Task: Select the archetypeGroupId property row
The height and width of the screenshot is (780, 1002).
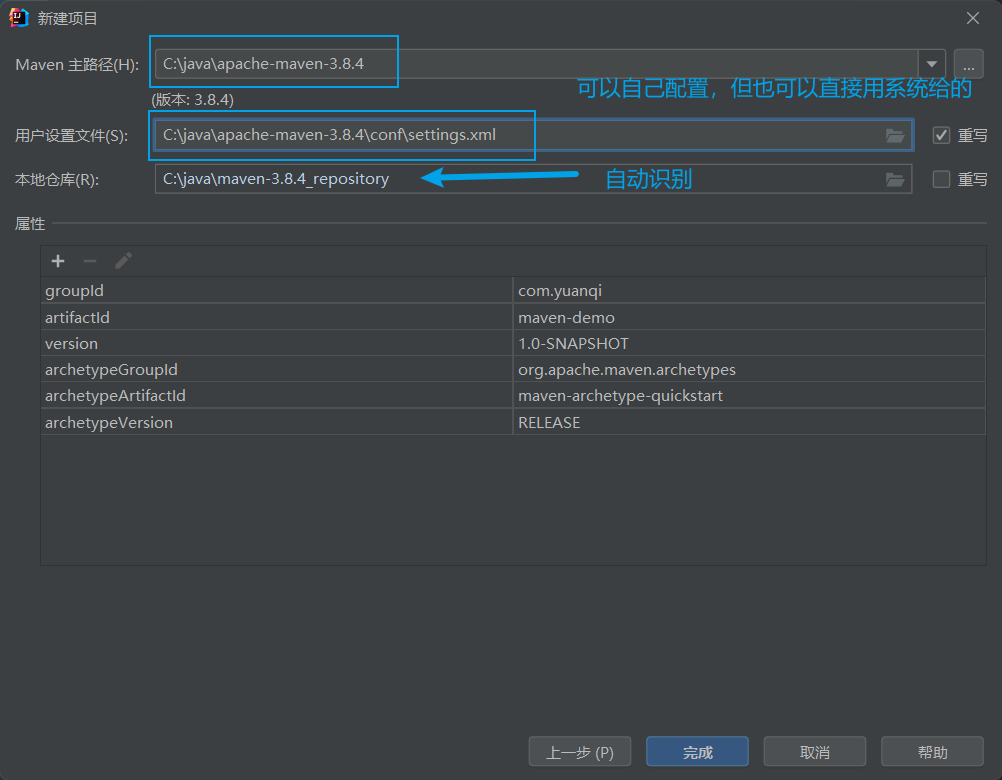Action: click(x=513, y=369)
